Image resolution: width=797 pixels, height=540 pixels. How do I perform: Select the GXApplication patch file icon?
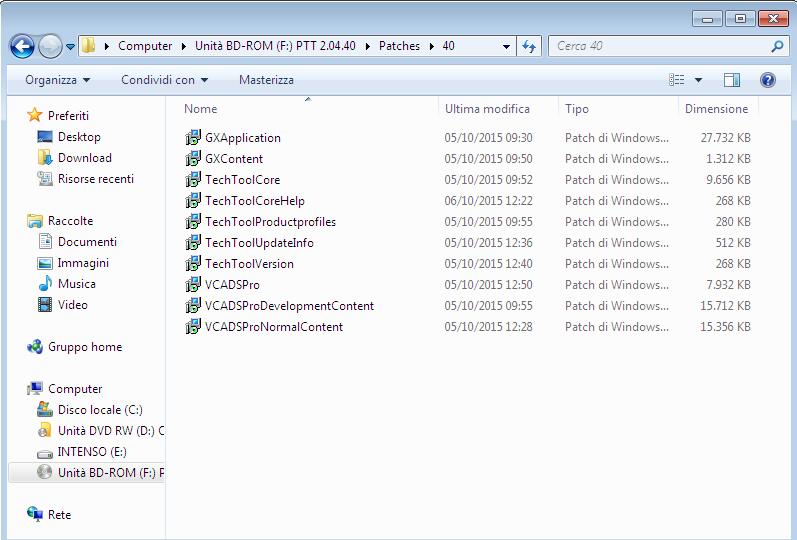pos(193,138)
